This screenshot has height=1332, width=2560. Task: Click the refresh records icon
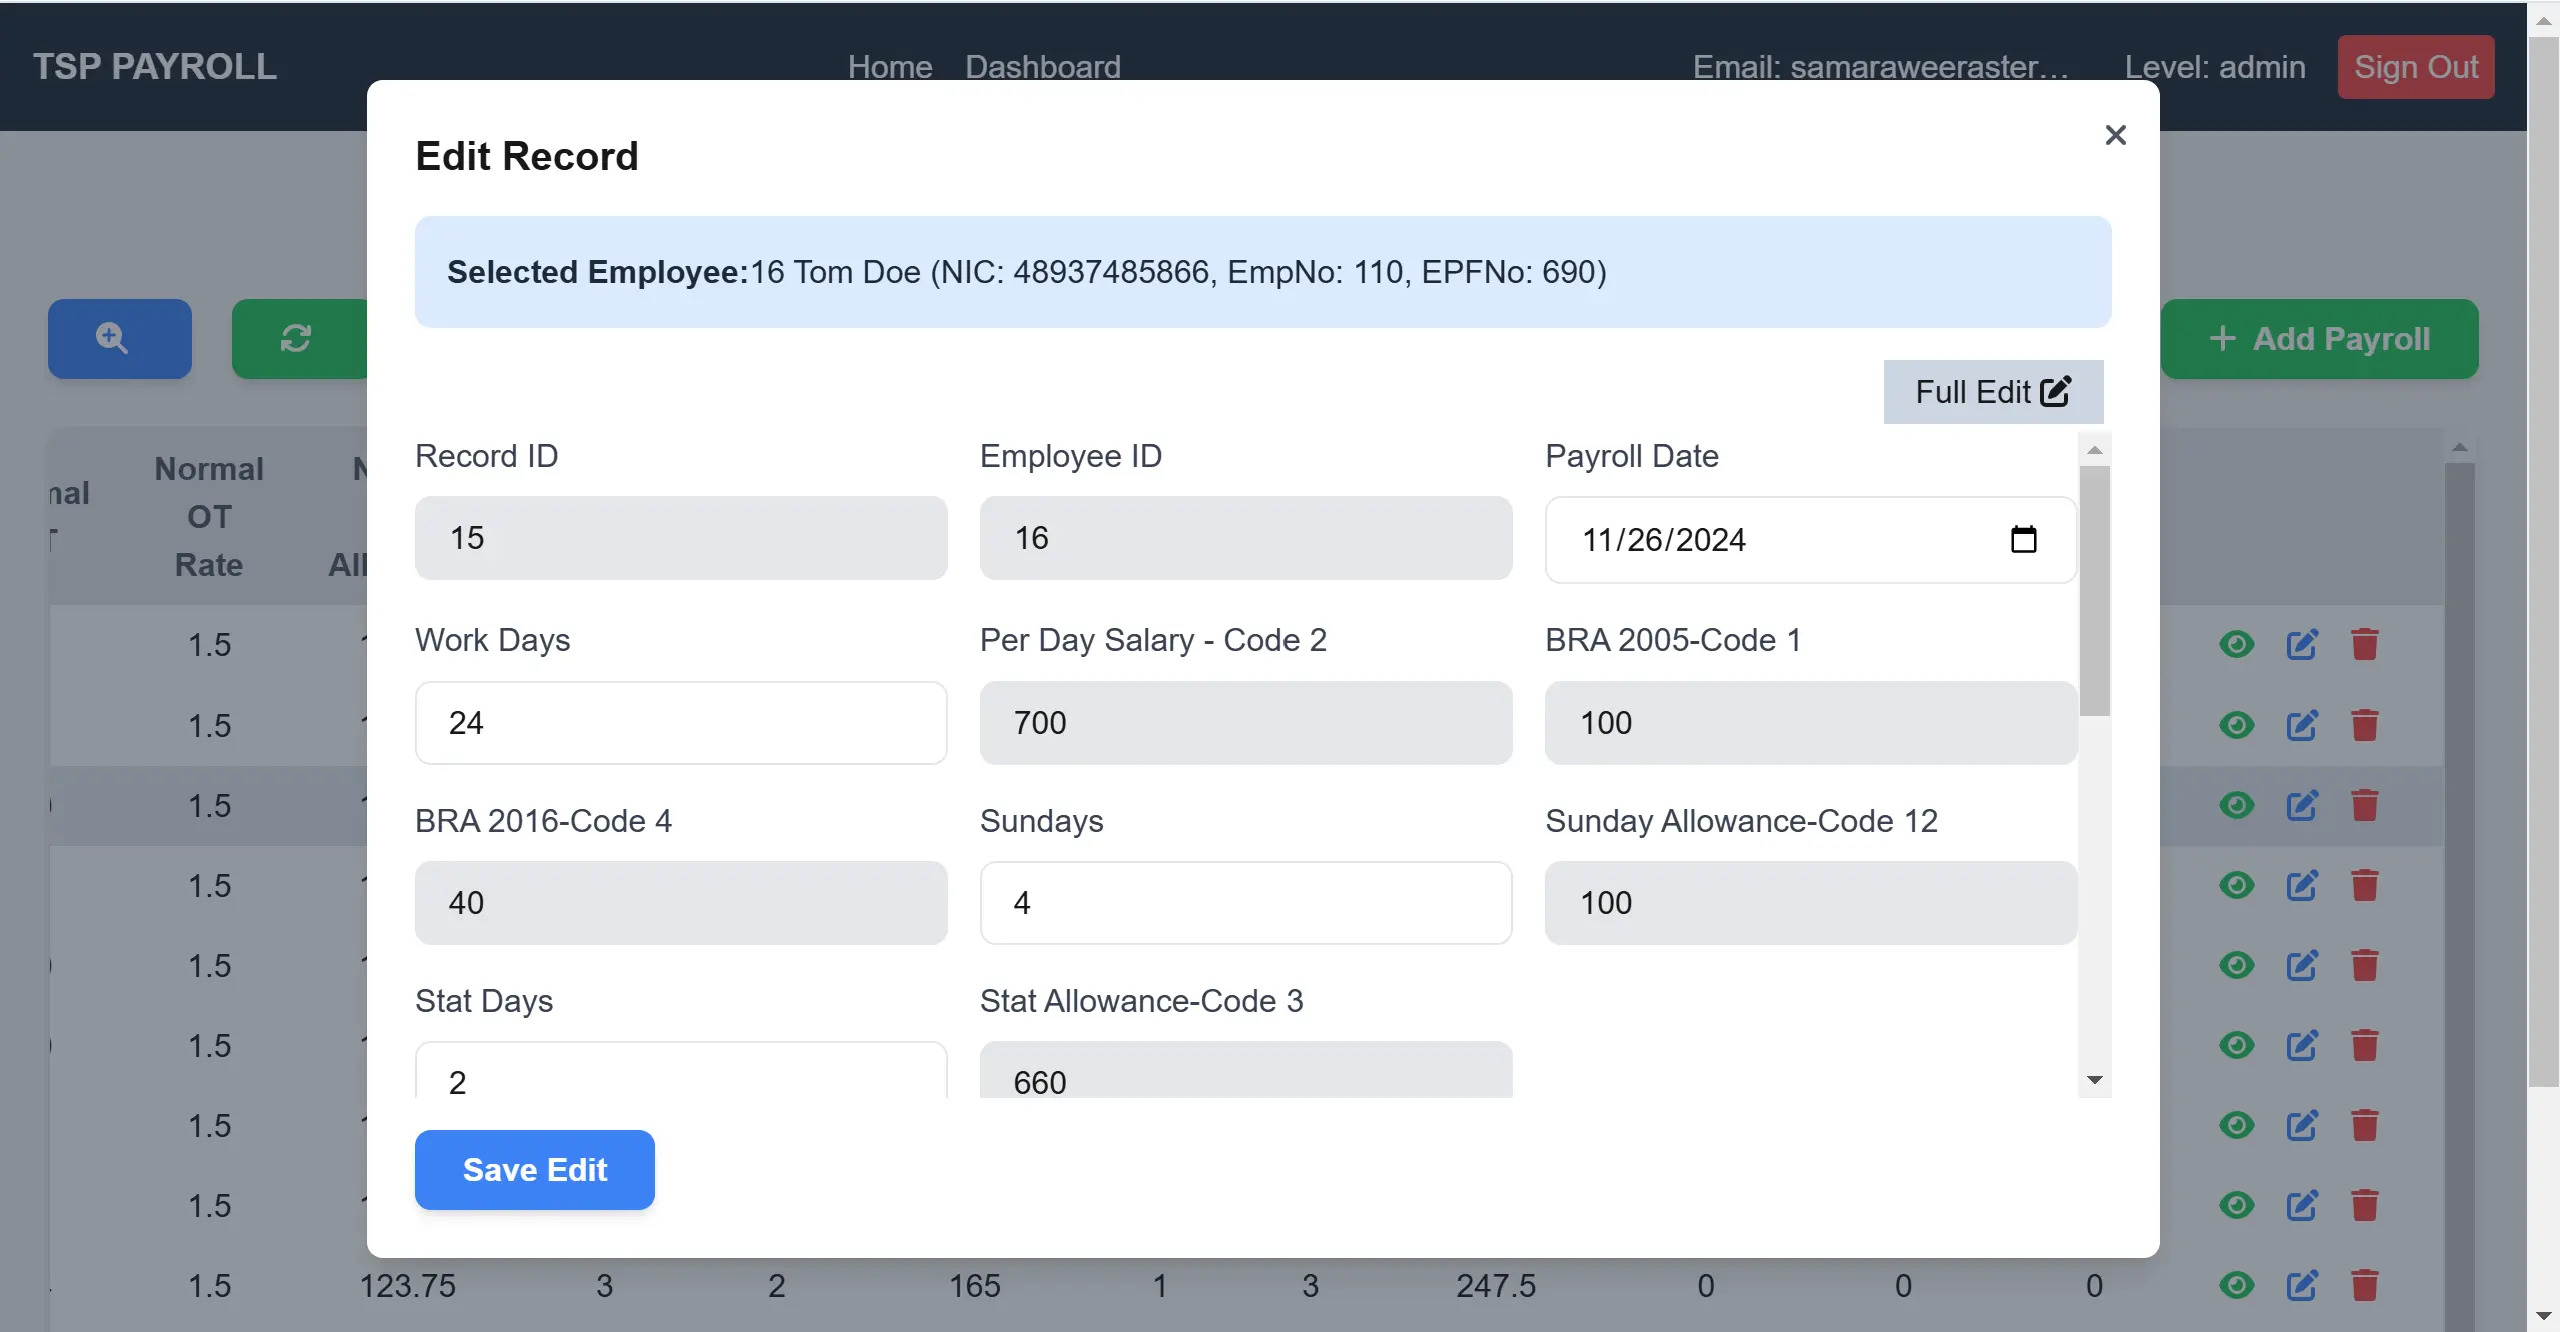(x=297, y=338)
